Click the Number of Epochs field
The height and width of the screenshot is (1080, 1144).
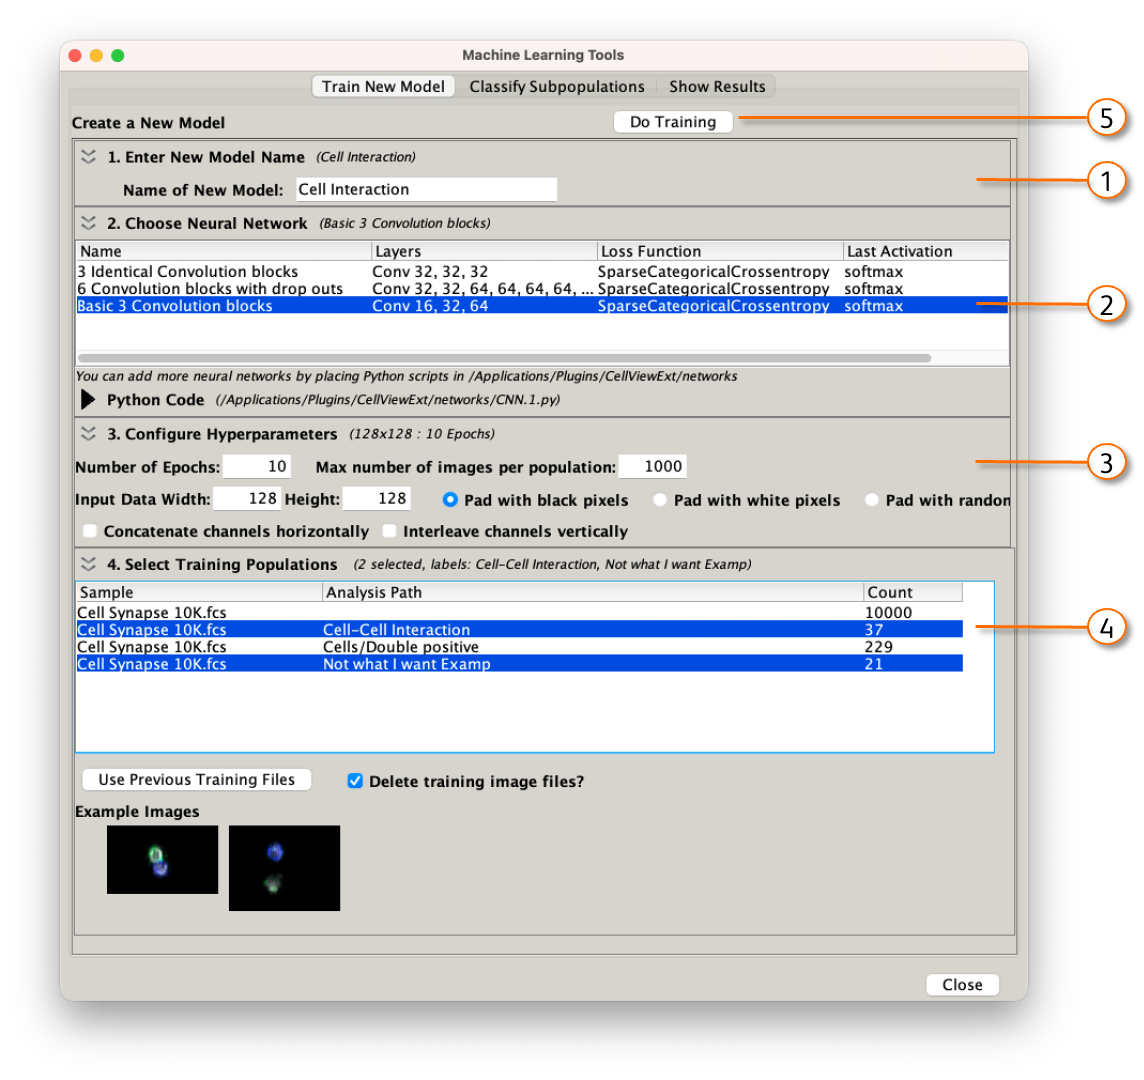(x=256, y=466)
